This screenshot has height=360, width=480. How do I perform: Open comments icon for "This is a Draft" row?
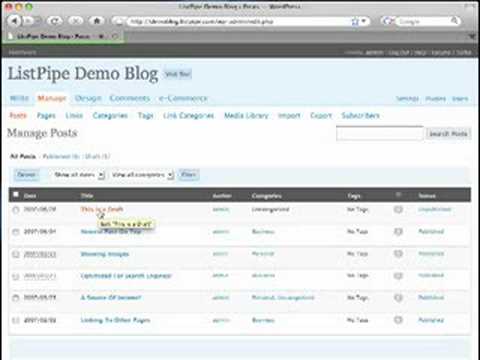click(398, 209)
